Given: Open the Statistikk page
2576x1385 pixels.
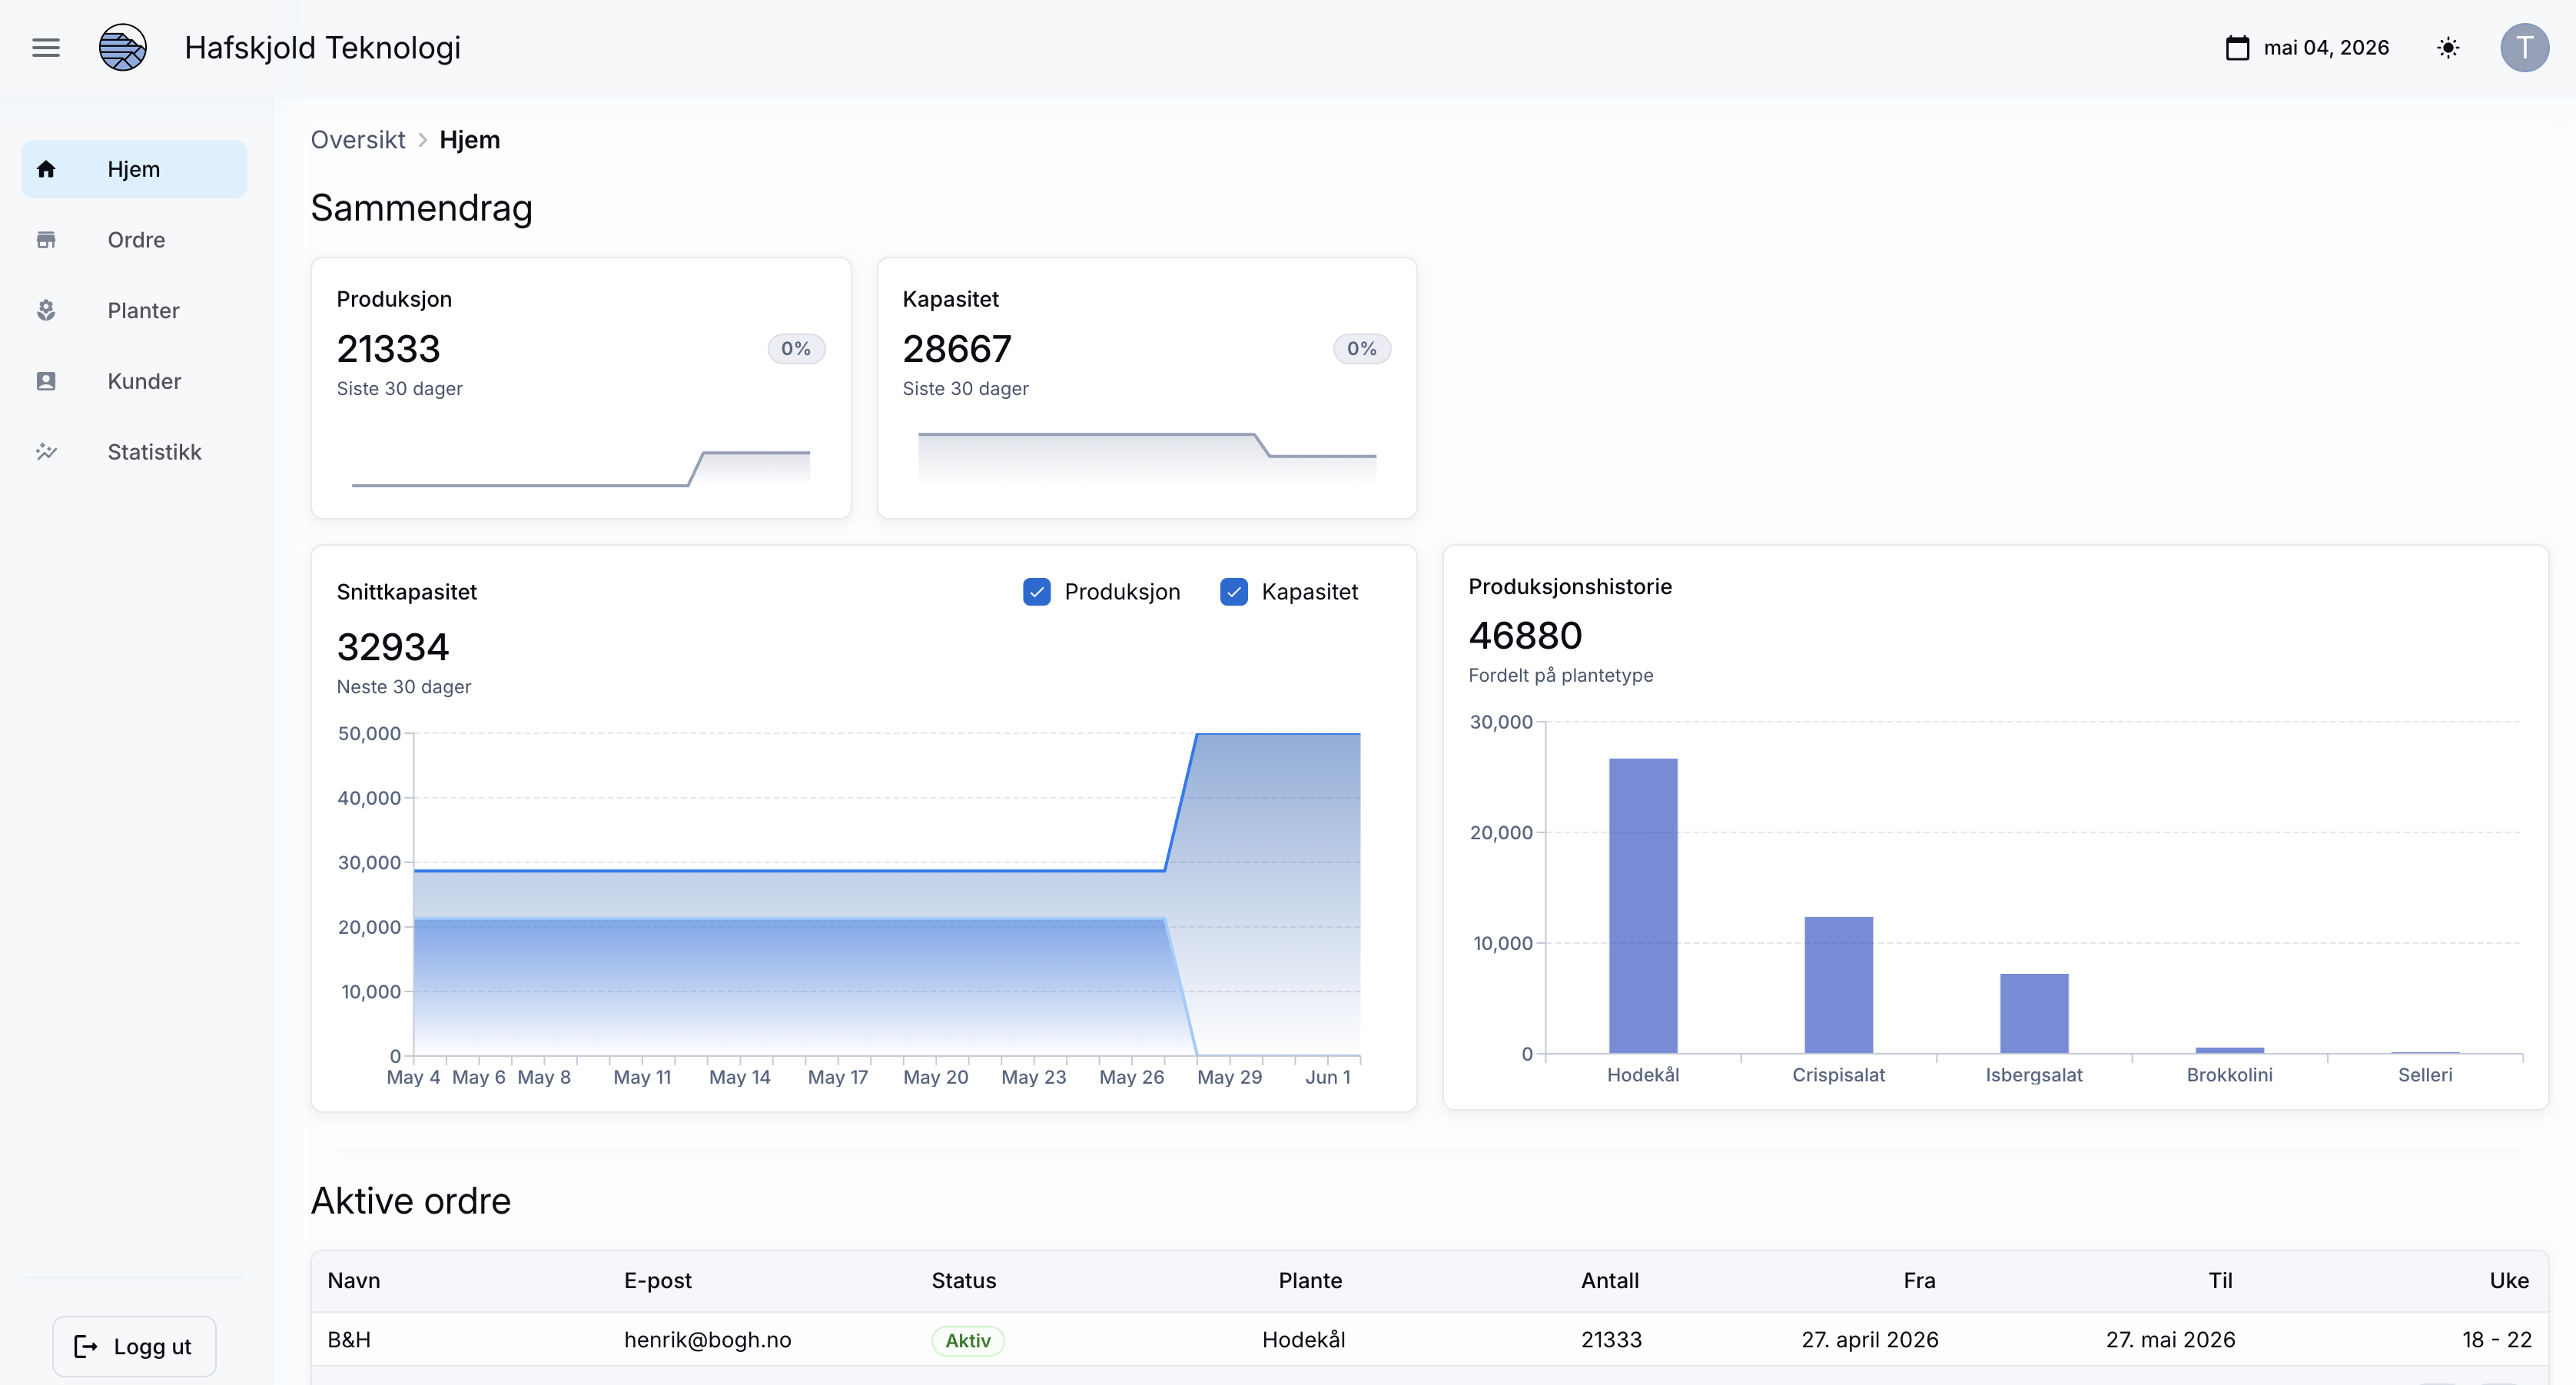Looking at the screenshot, I should (x=134, y=452).
